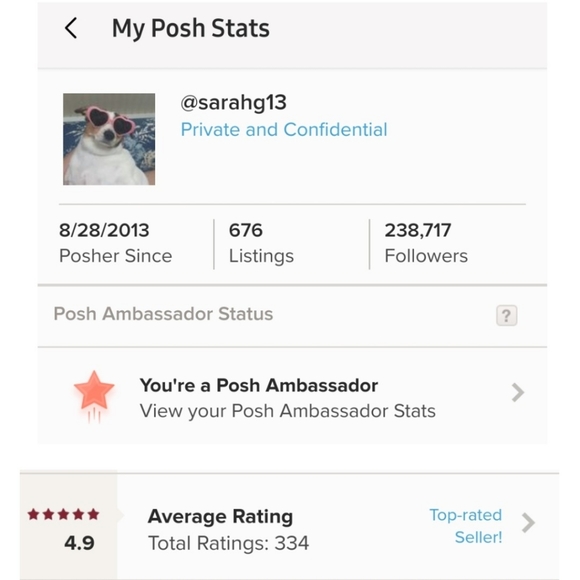This screenshot has height=580, width=580.
Task: Open You're a Posh Ambassador row
Action: [292, 396]
